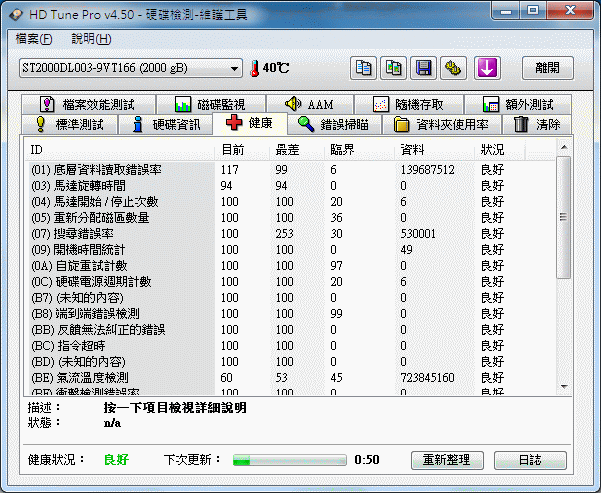
Task: Click the scroll down arrow of the list
Action: [564, 387]
